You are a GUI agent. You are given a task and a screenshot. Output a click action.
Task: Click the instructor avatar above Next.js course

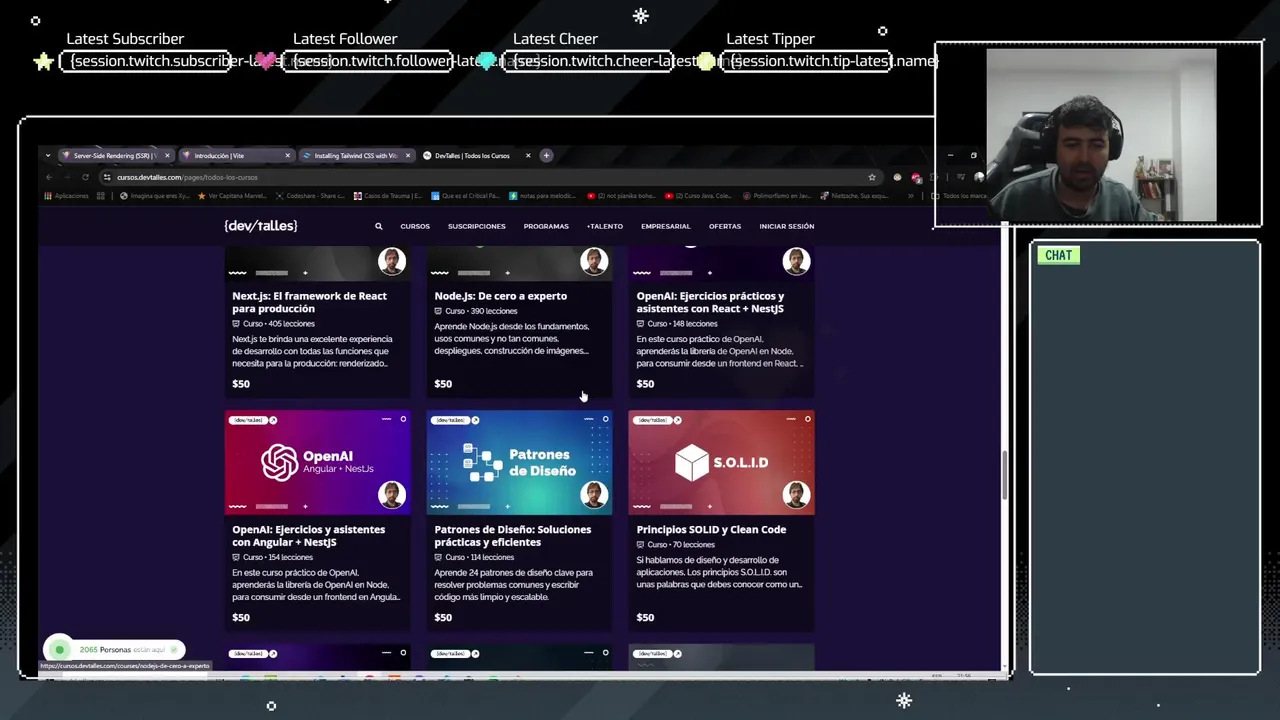(x=391, y=261)
